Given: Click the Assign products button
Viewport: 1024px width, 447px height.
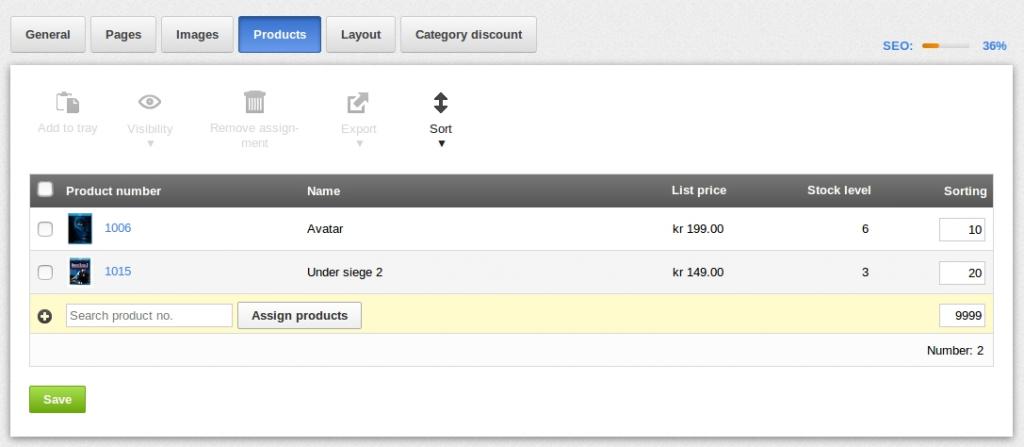Looking at the screenshot, I should [299, 316].
